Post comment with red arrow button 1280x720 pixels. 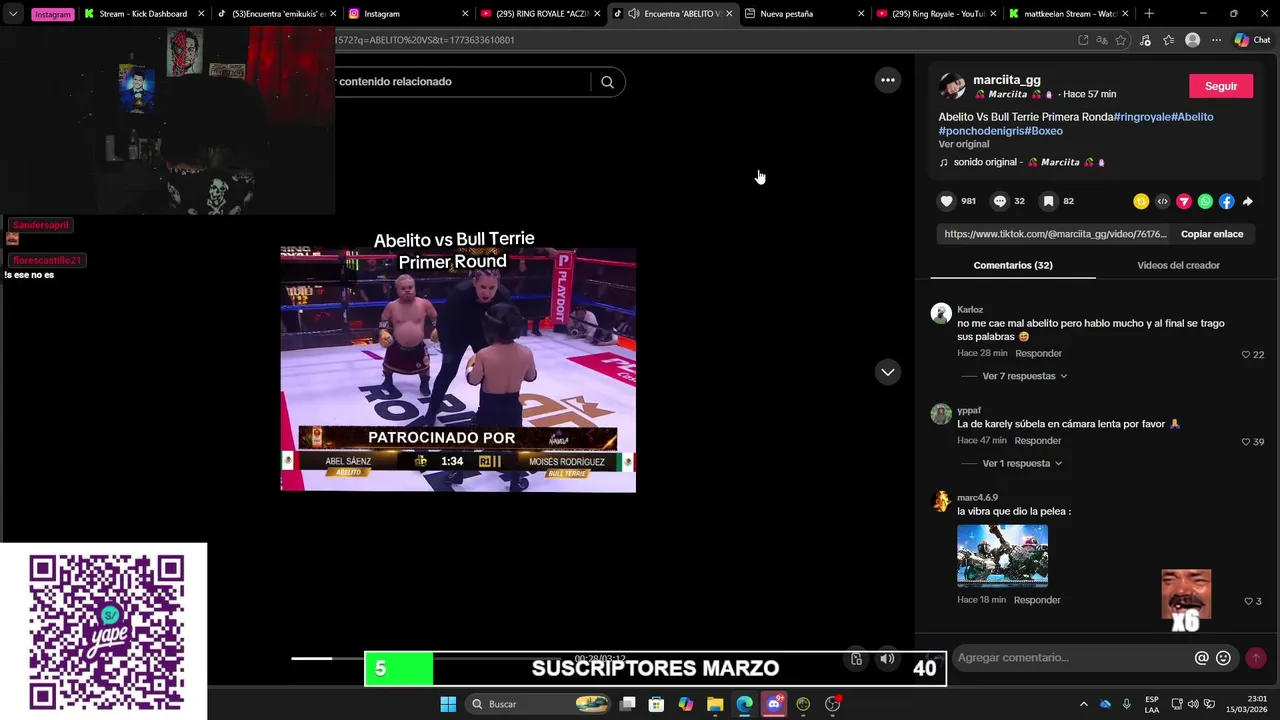[1256, 658]
